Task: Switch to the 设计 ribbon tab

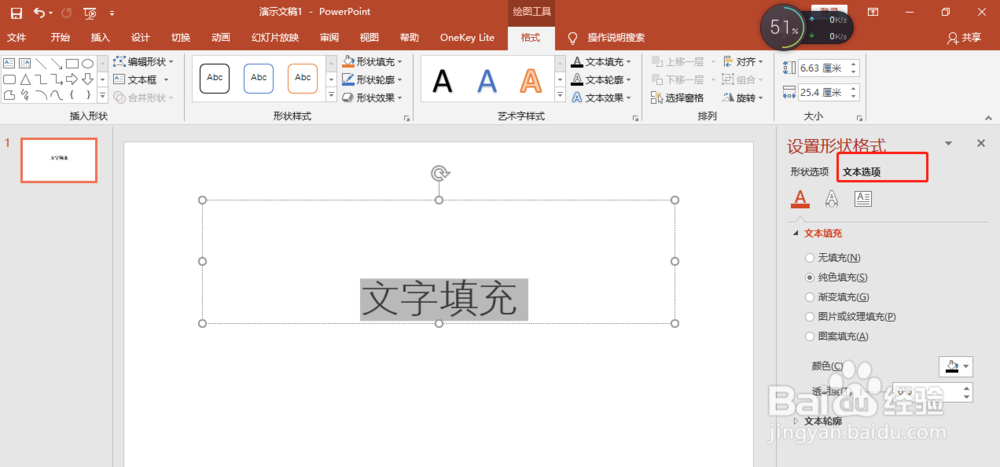Action: point(140,38)
